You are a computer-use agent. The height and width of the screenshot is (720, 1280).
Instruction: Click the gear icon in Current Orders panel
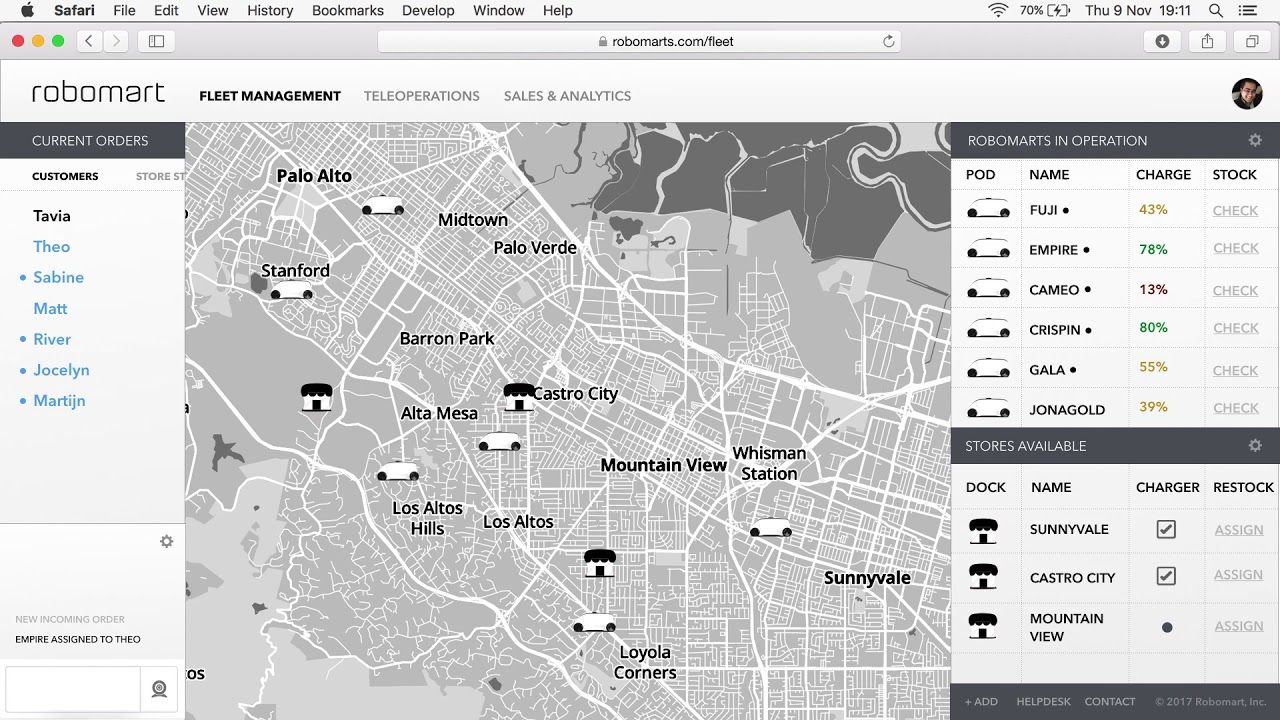(x=166, y=541)
